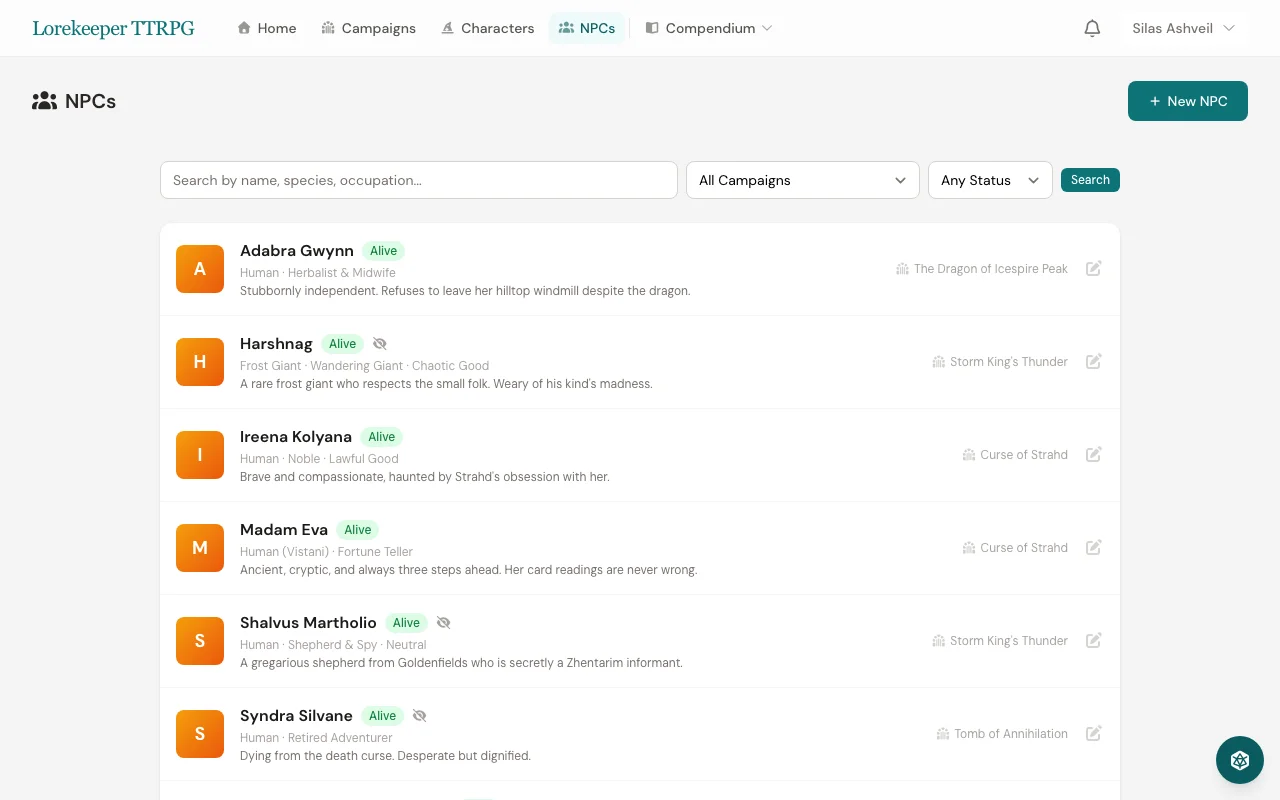Click the edit icon on Madam Eva's row

tap(1093, 547)
